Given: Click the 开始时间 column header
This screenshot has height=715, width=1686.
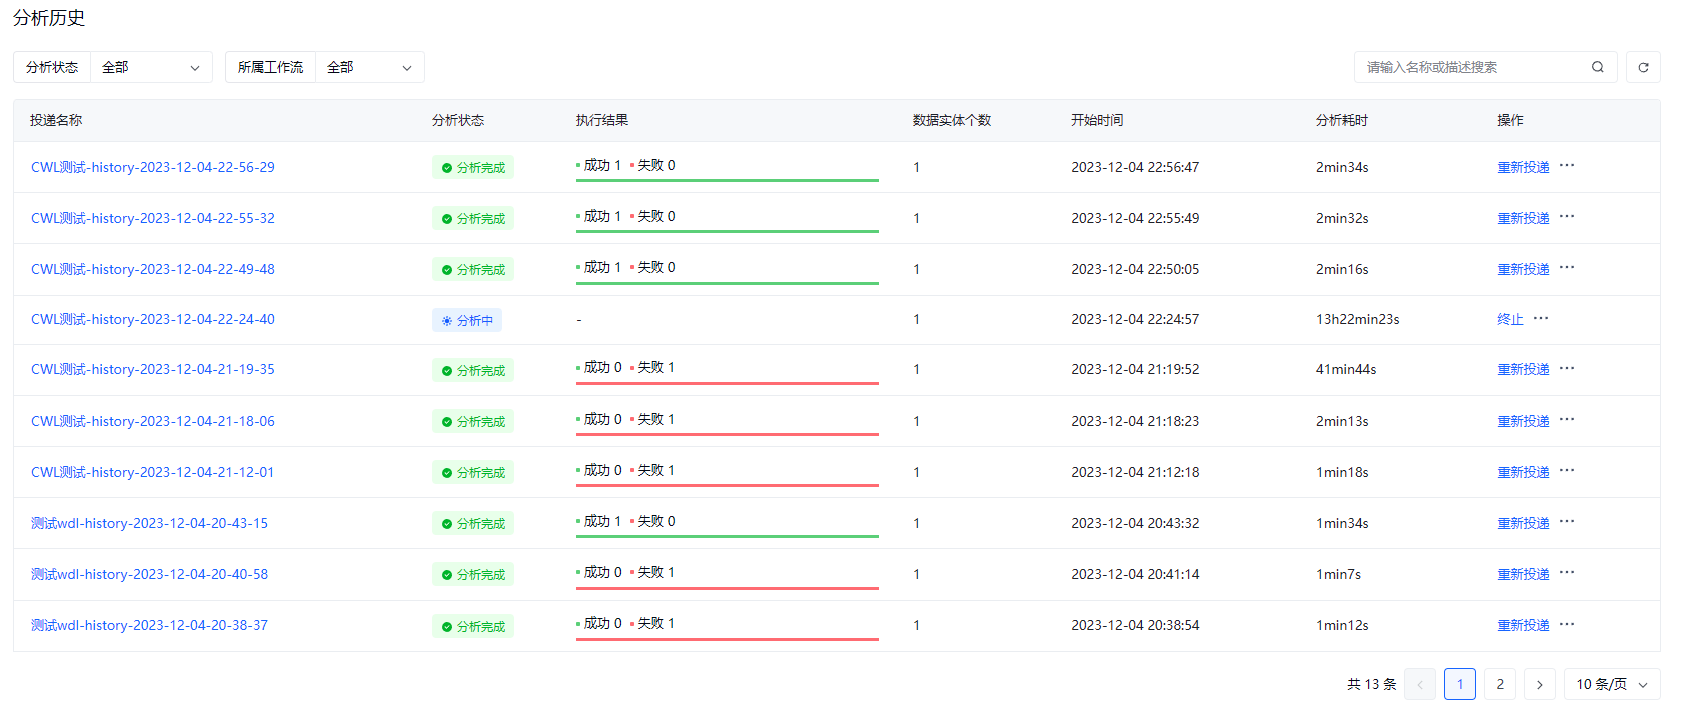Looking at the screenshot, I should [x=1097, y=120].
